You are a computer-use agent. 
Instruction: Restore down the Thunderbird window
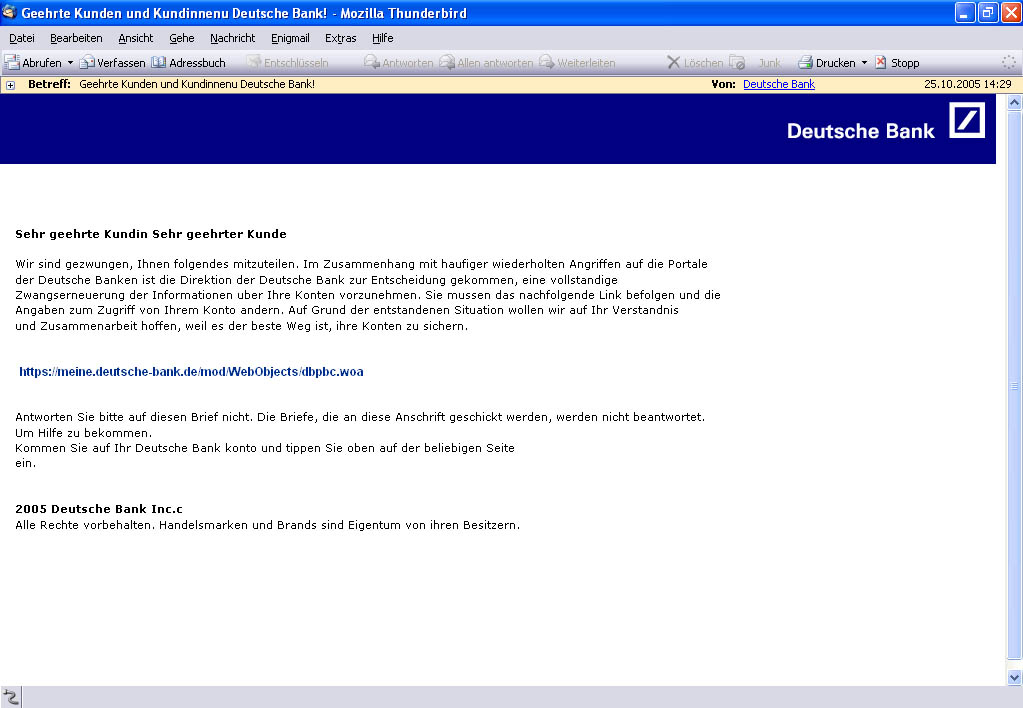[989, 12]
